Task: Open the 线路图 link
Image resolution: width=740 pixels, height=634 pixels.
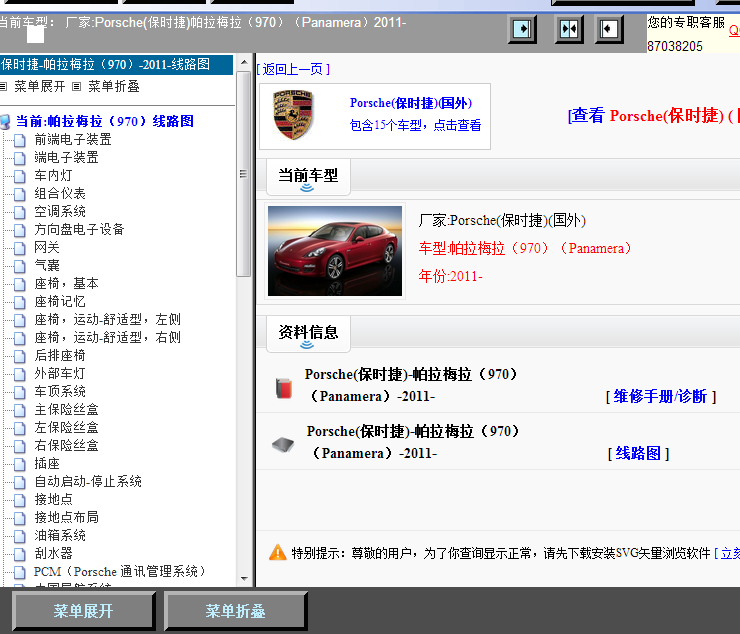Action: (638, 453)
